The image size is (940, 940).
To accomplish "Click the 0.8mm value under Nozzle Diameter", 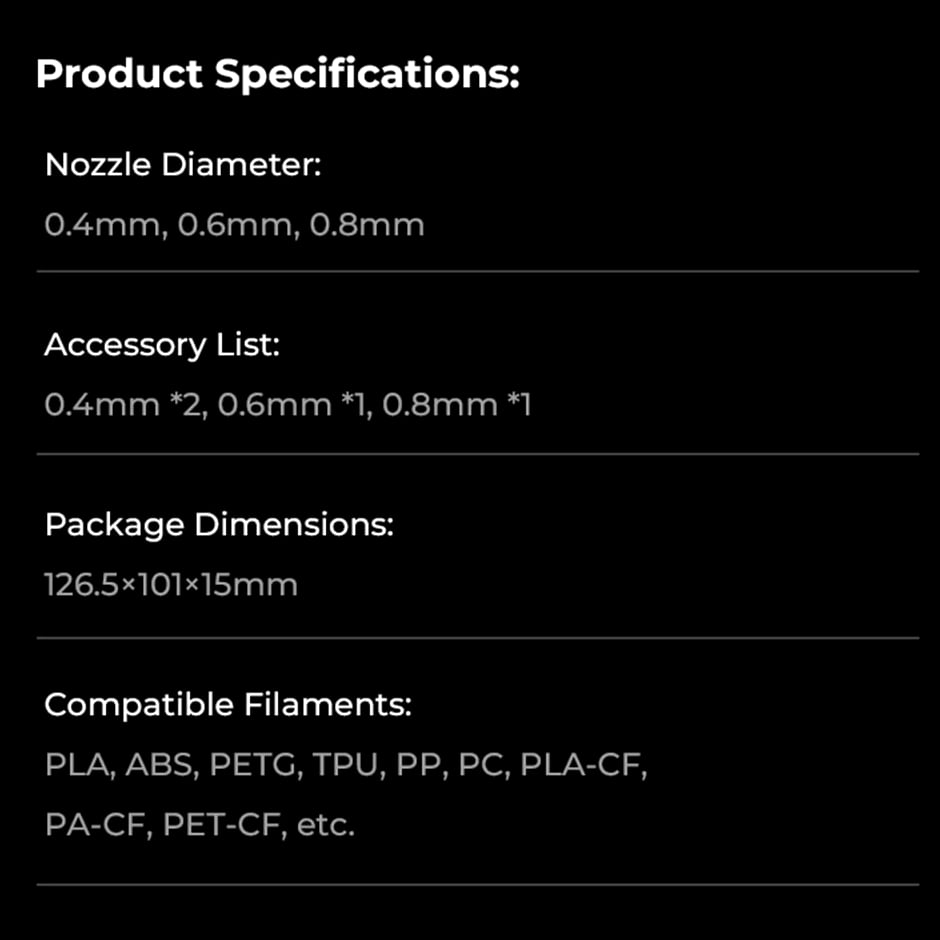I will pos(367,225).
